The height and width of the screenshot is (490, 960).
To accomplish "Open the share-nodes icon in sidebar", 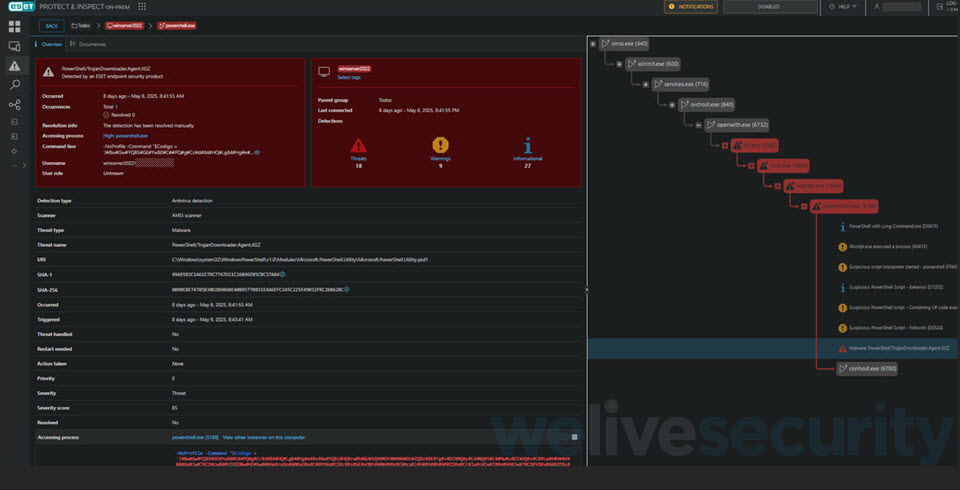I will click(14, 105).
